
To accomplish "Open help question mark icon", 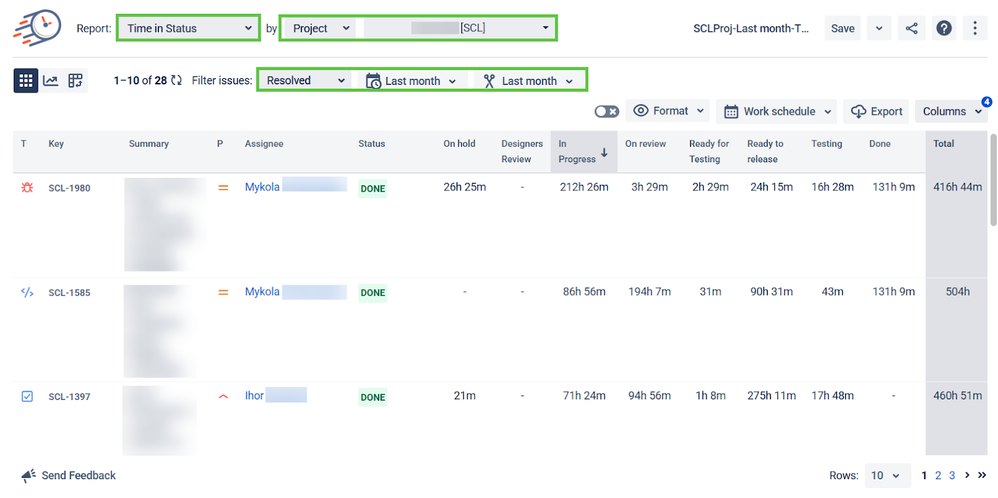I will (x=945, y=28).
